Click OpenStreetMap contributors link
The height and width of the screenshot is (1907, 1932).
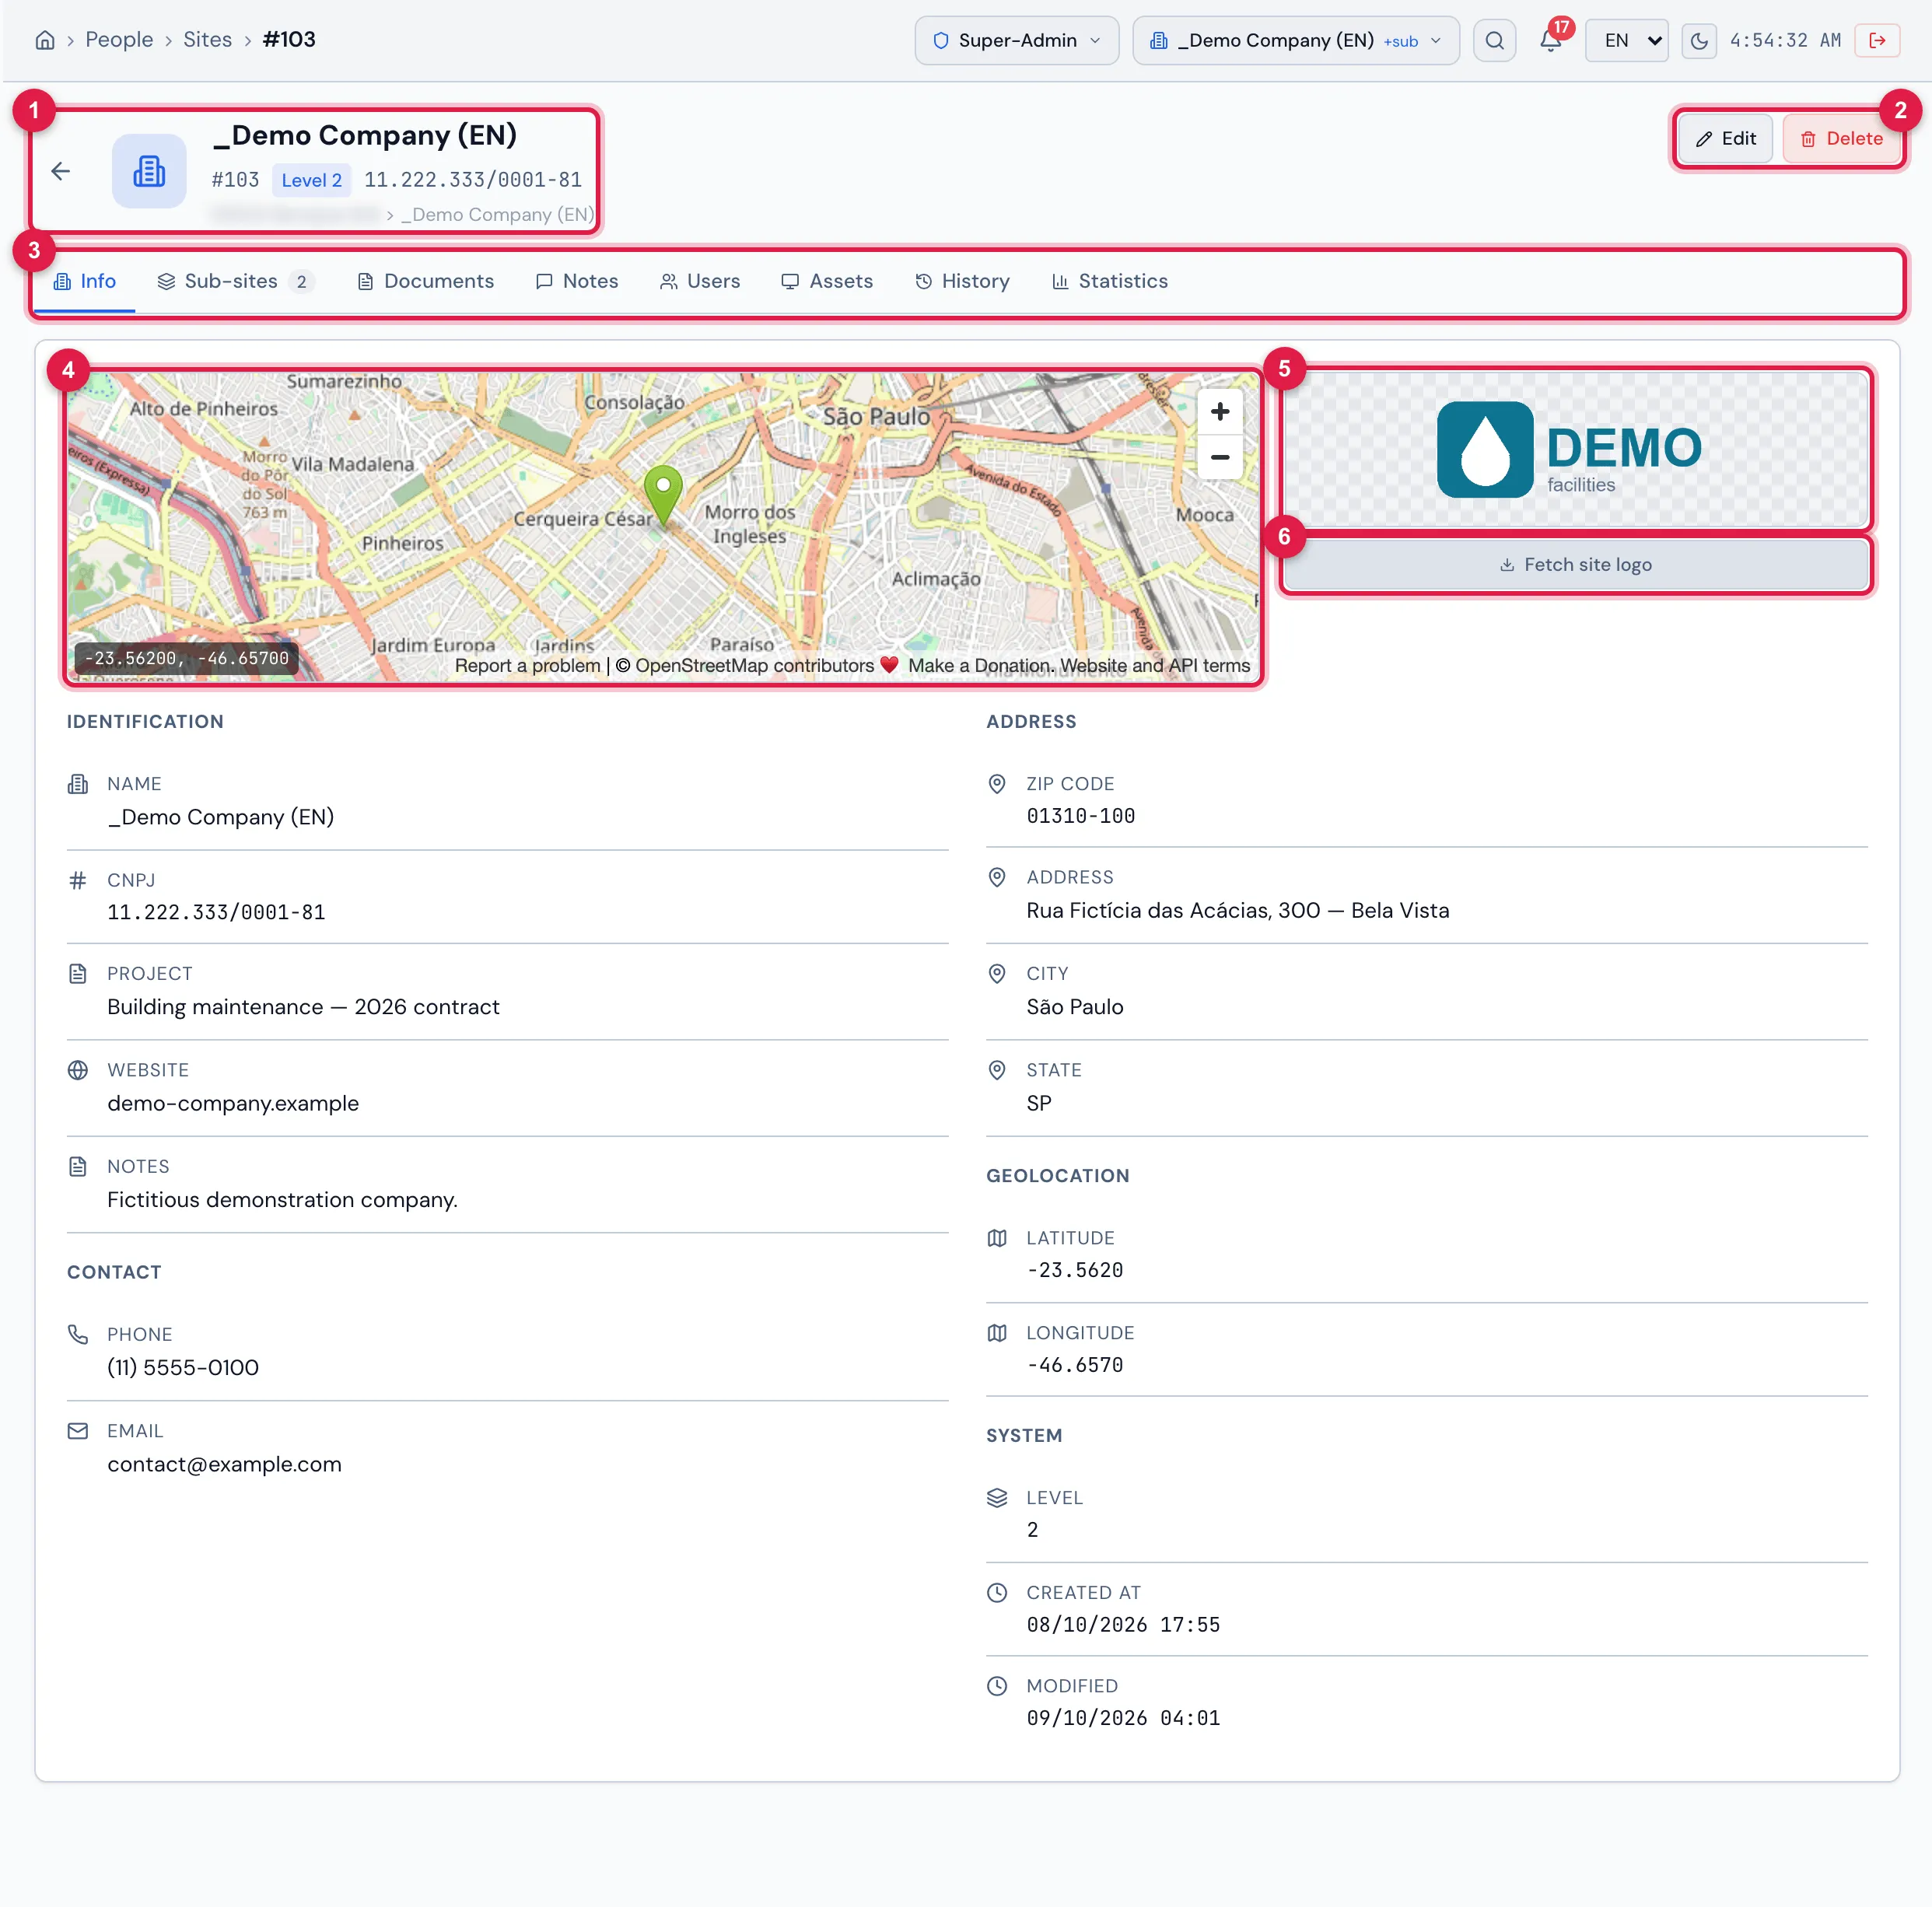[753, 665]
